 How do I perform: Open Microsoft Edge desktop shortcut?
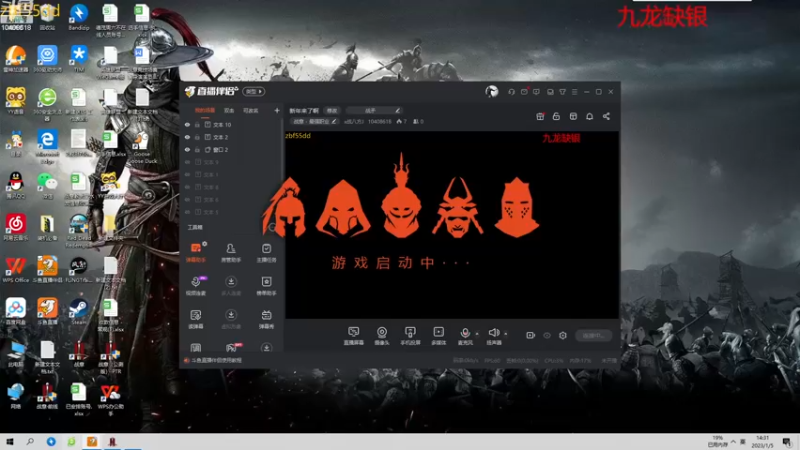47,145
